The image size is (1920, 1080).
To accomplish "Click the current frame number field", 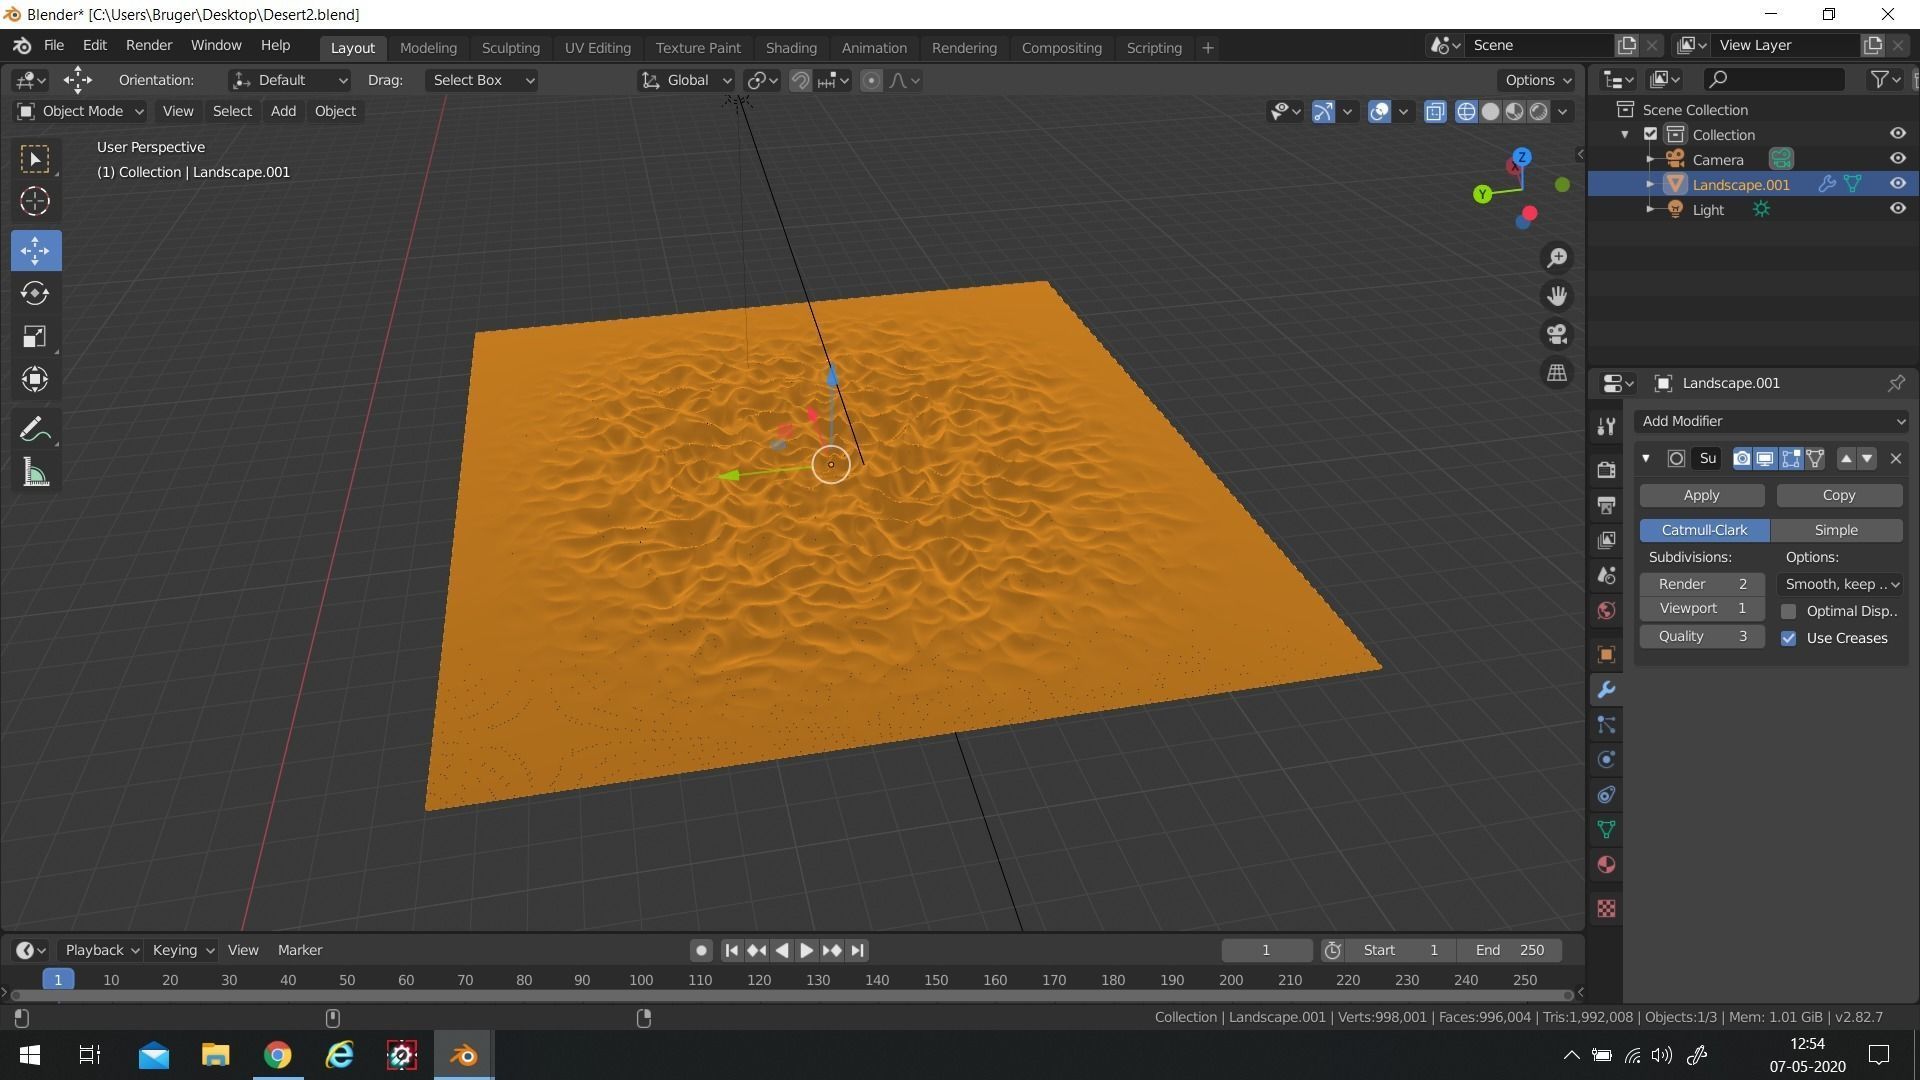I will (x=1266, y=950).
